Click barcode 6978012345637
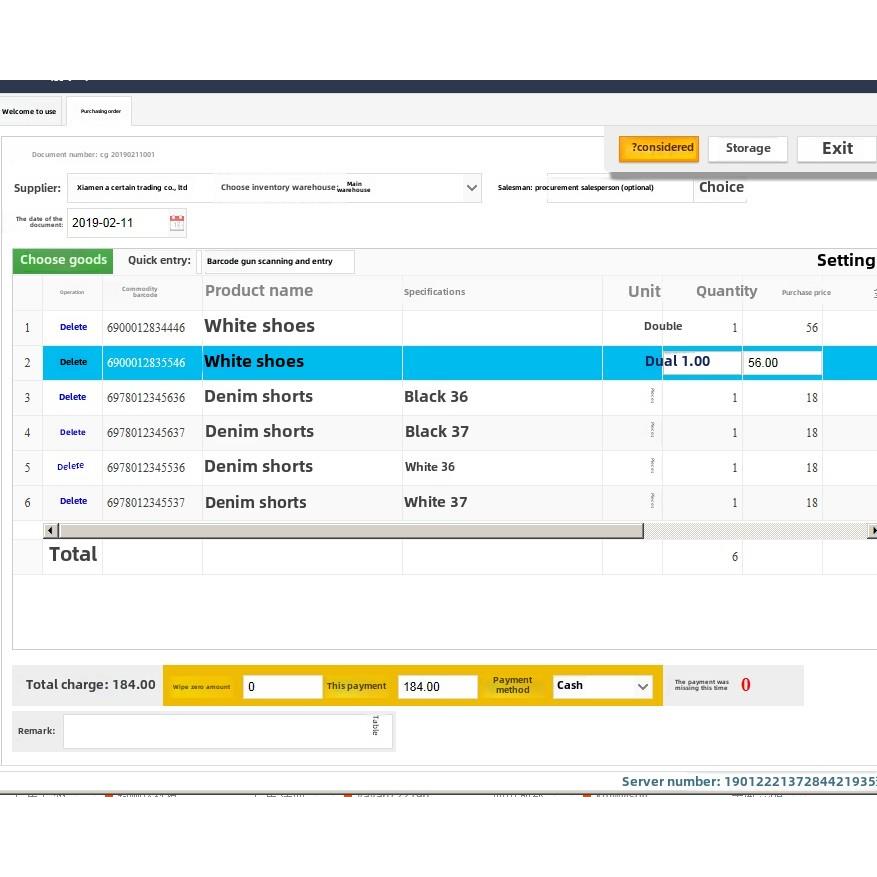Image resolution: width=877 pixels, height=877 pixels. [146, 433]
